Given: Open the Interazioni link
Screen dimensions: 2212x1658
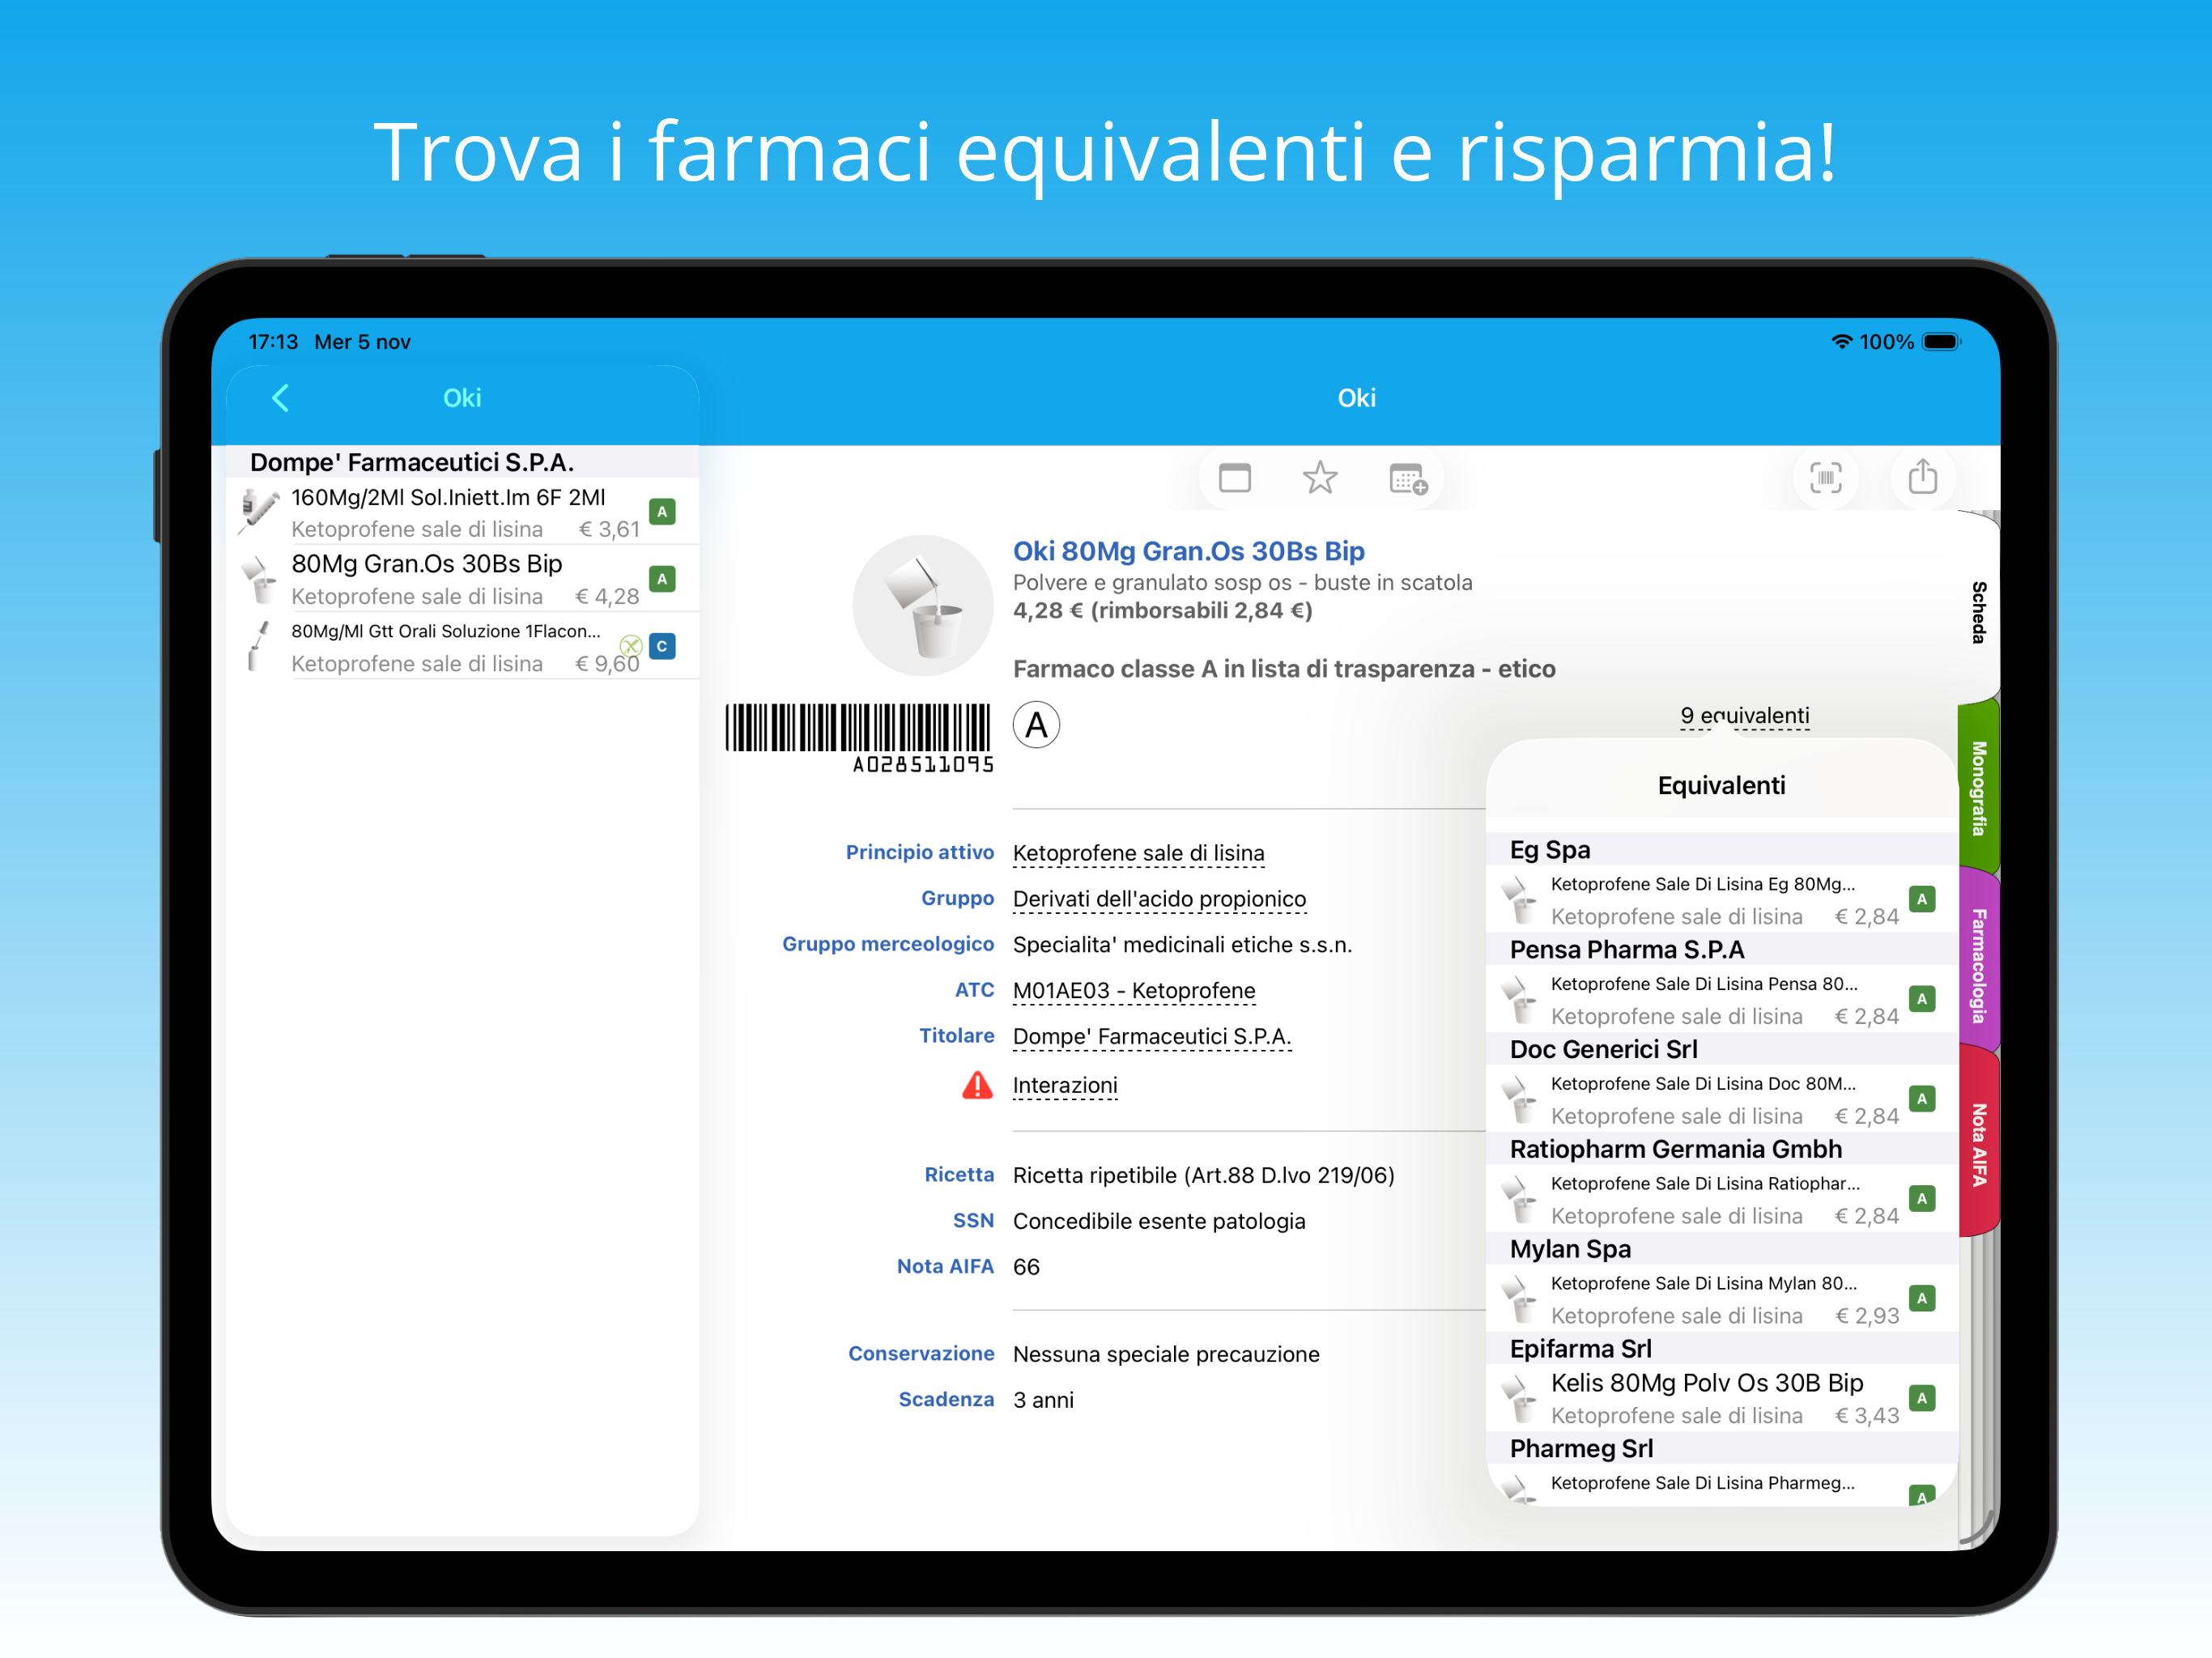Looking at the screenshot, I should pyautogui.click(x=1065, y=1085).
